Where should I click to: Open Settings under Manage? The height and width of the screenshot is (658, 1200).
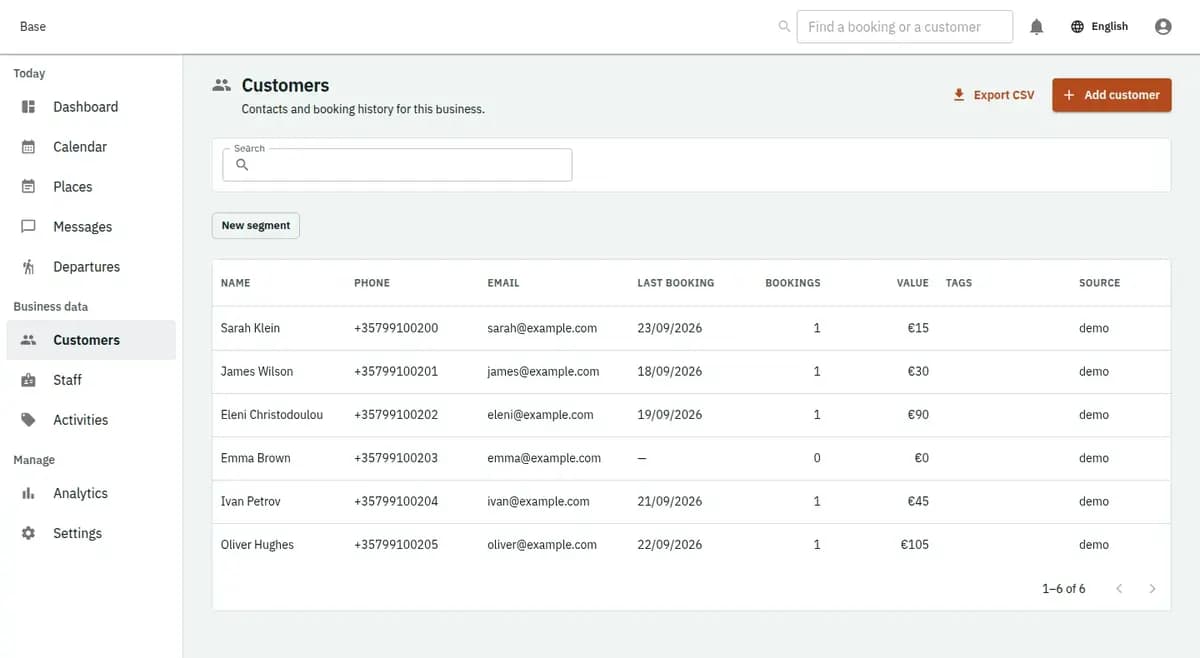[91, 533]
